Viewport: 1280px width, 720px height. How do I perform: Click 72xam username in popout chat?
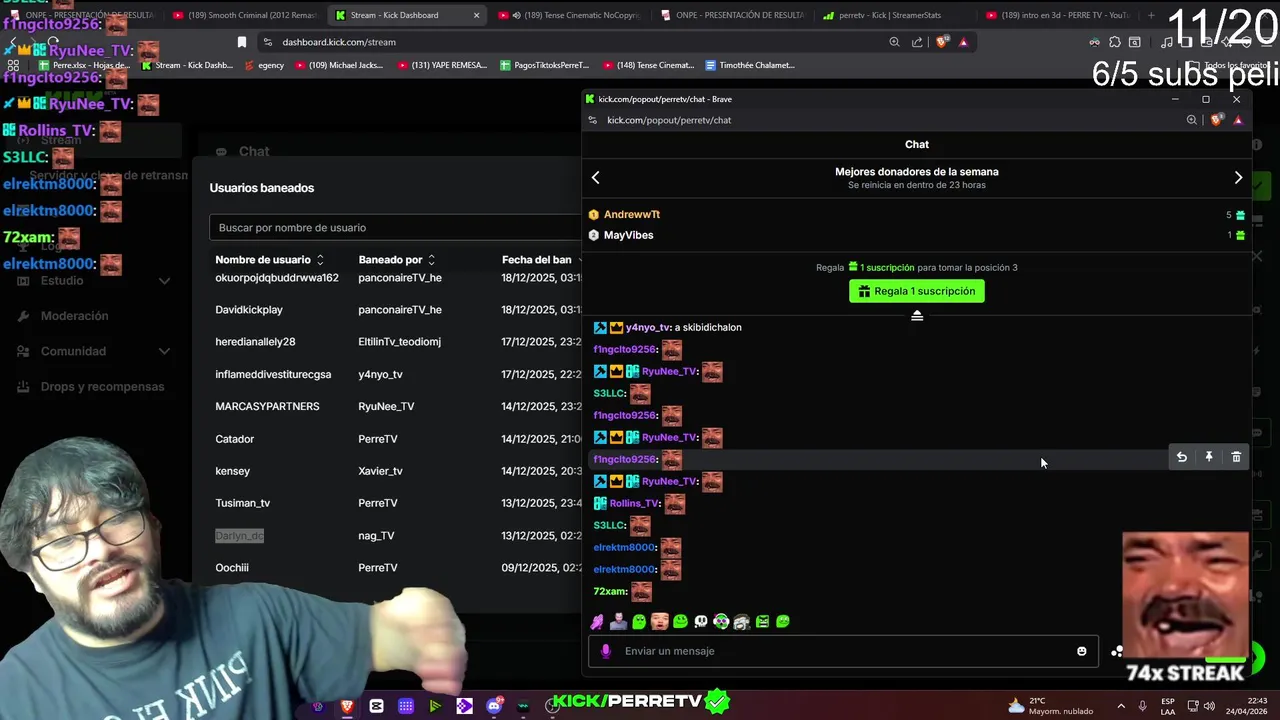pos(609,592)
